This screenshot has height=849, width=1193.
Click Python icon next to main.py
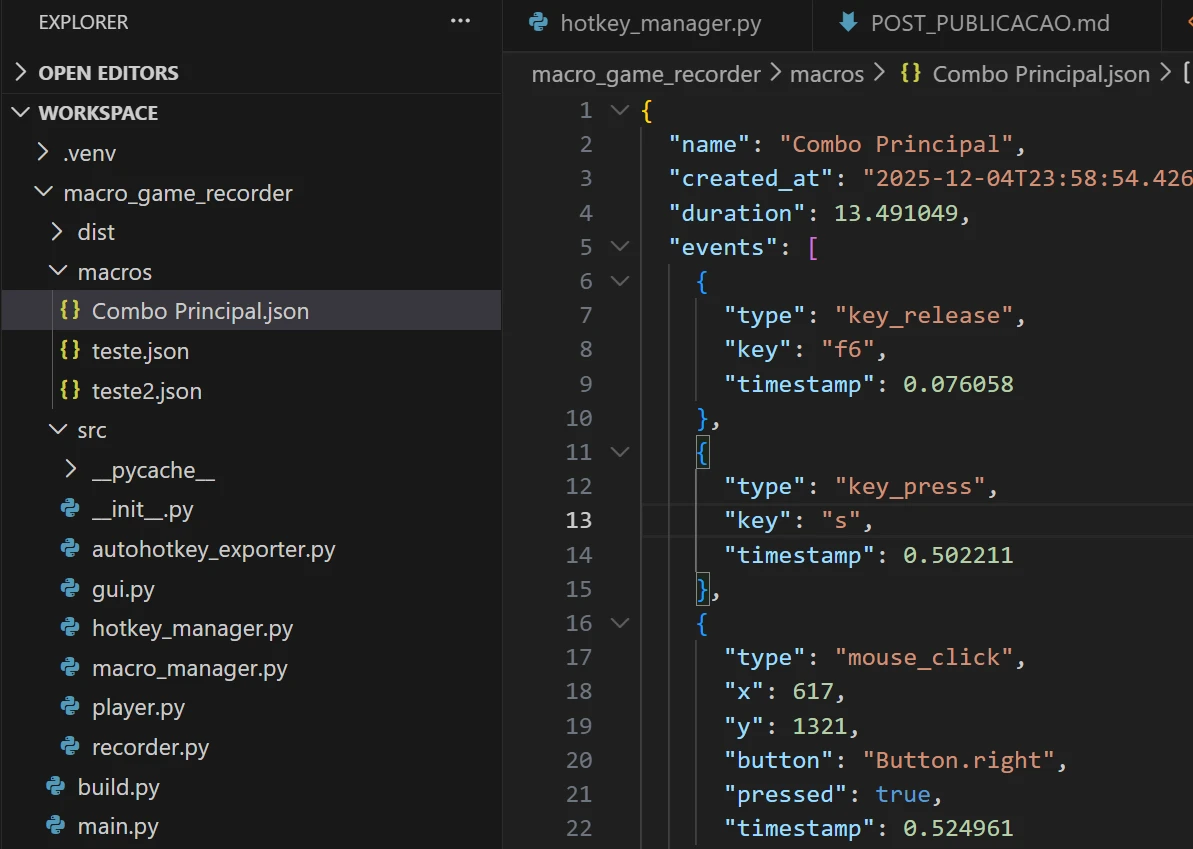click(56, 827)
